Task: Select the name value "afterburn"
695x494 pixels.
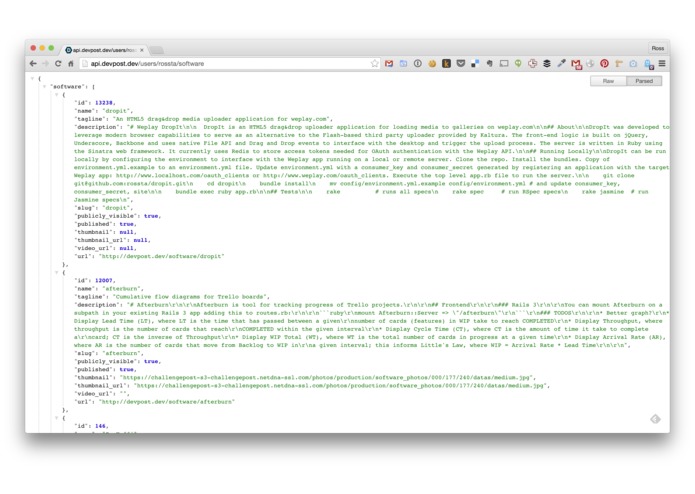Action: (122, 288)
